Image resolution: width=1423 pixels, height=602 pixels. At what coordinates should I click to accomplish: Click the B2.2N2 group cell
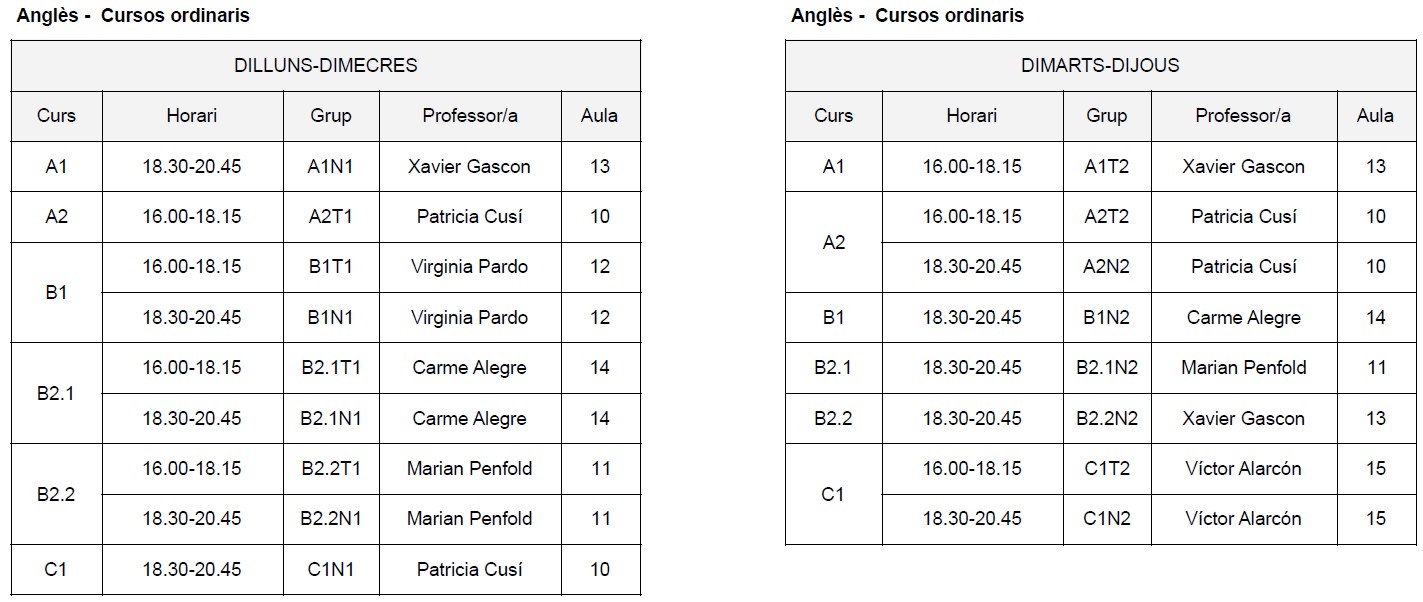click(x=1106, y=418)
